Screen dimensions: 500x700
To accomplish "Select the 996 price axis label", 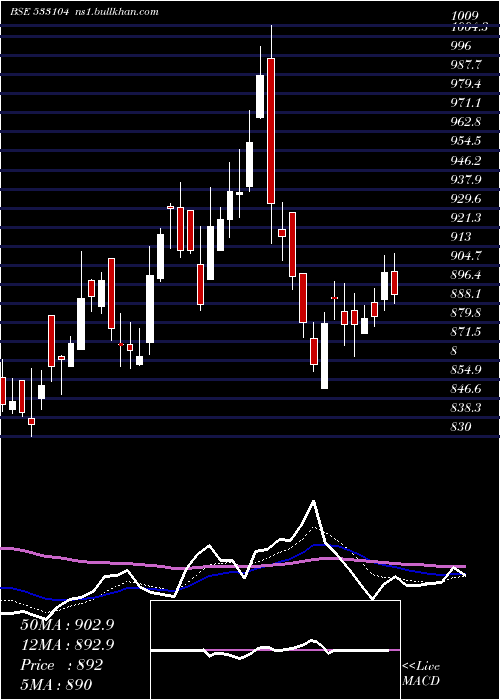I will point(461,46).
